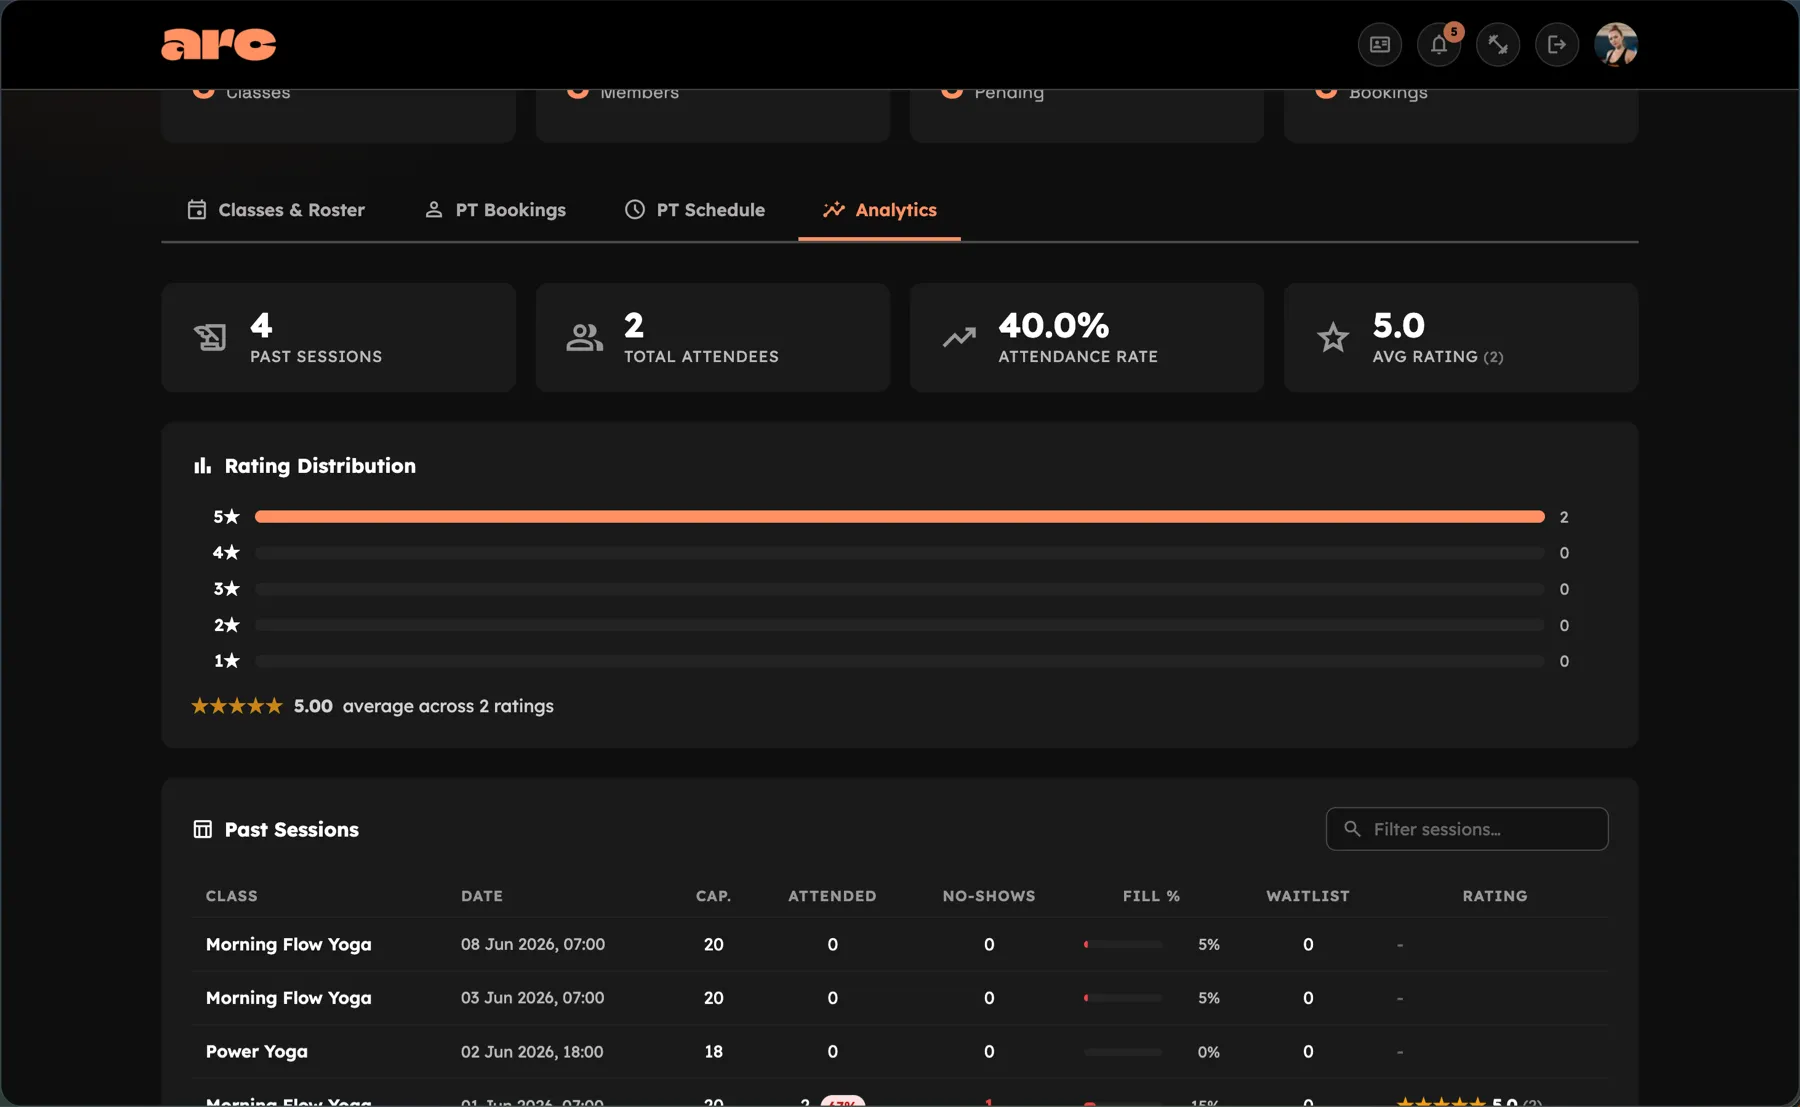Image resolution: width=1800 pixels, height=1107 pixels.
Task: Sort by WAITLIST column header
Action: (1308, 896)
